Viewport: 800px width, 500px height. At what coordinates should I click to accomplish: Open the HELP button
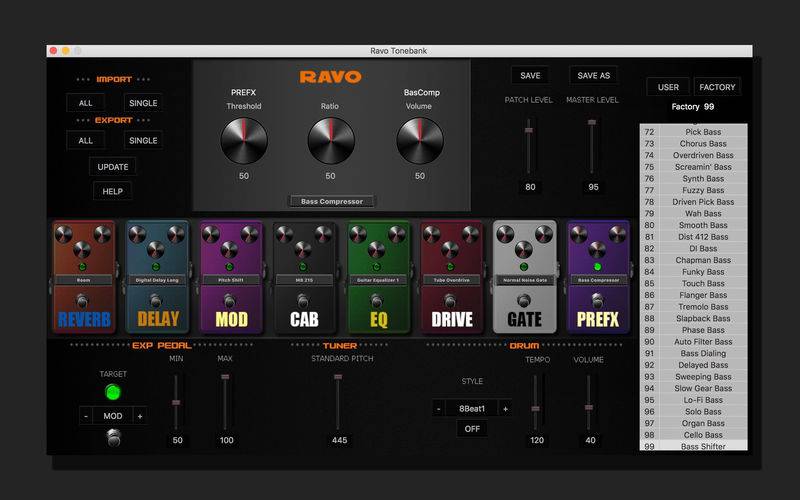point(112,191)
